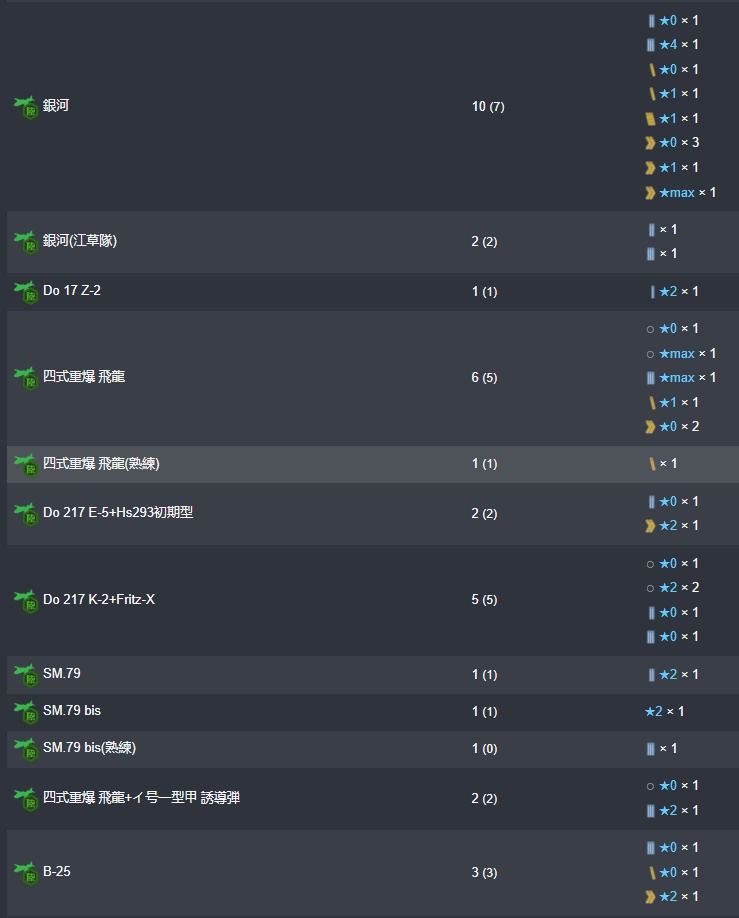Click the icon next to Do 217 K-2+Fritz-X
Image resolution: width=739 pixels, height=918 pixels.
click(x=25, y=600)
